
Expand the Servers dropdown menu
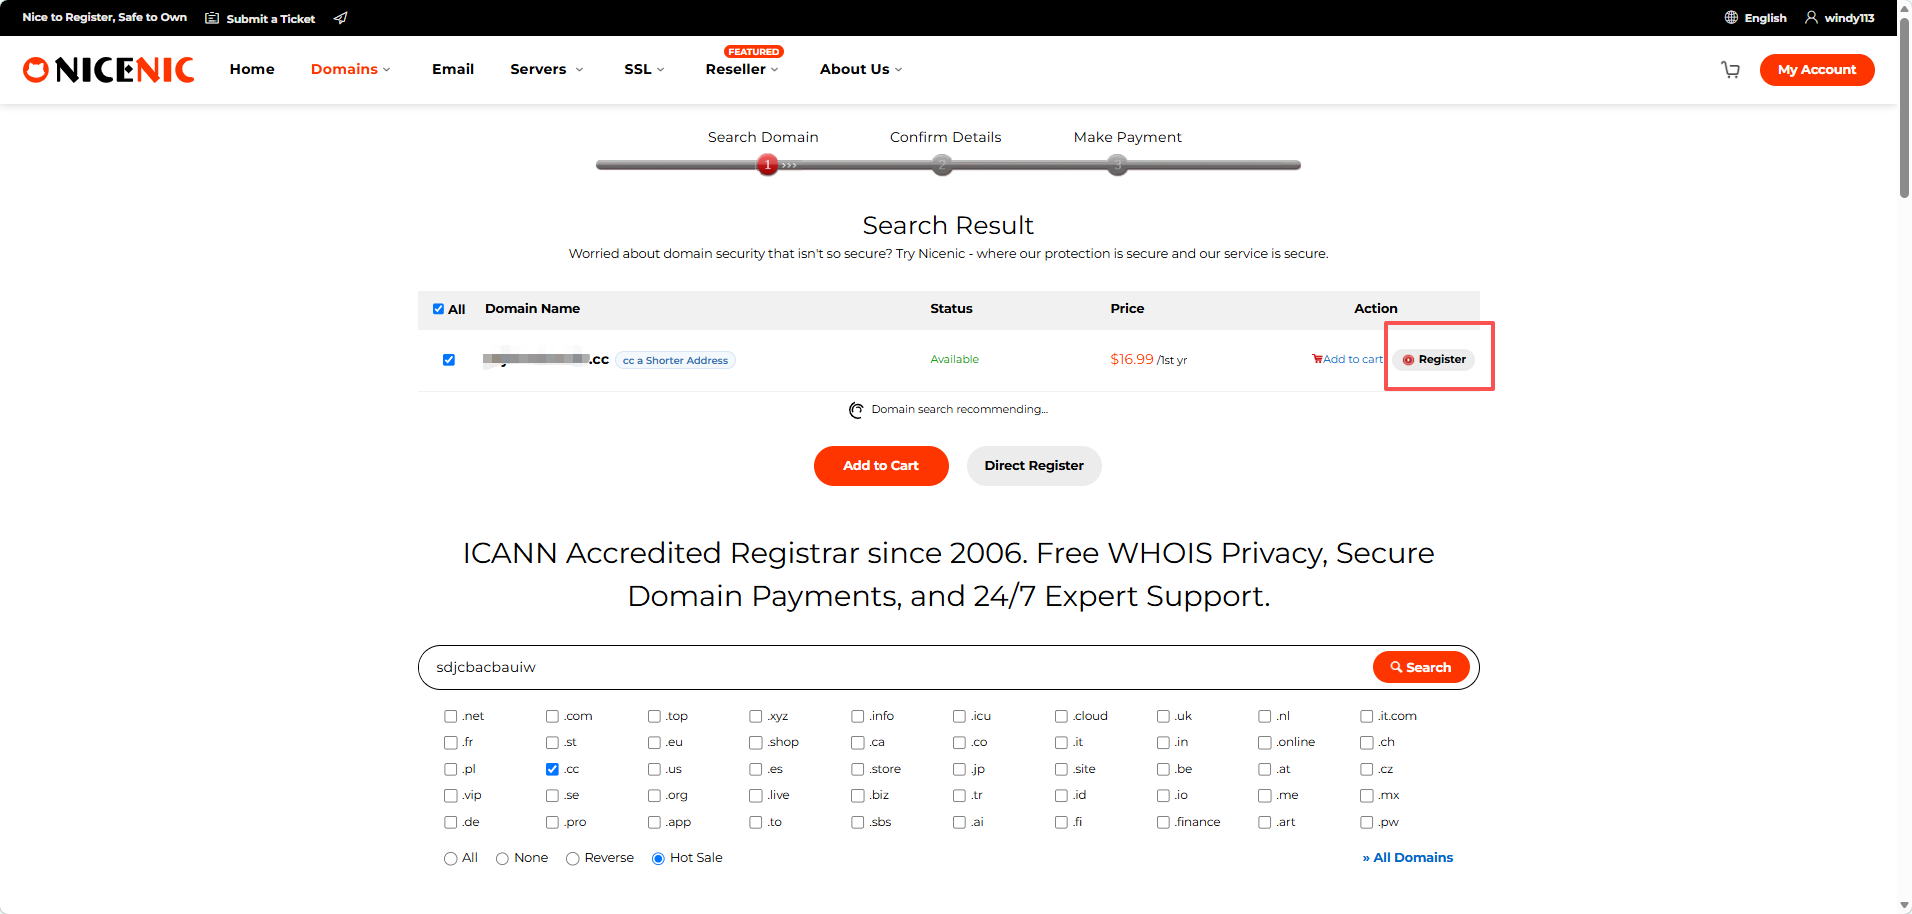pyautogui.click(x=546, y=69)
